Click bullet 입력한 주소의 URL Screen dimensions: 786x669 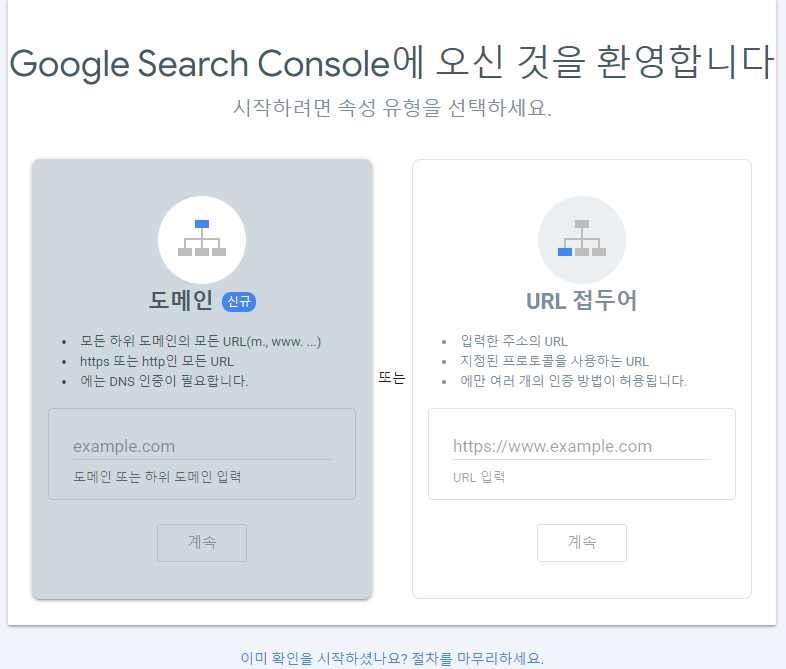click(x=514, y=341)
